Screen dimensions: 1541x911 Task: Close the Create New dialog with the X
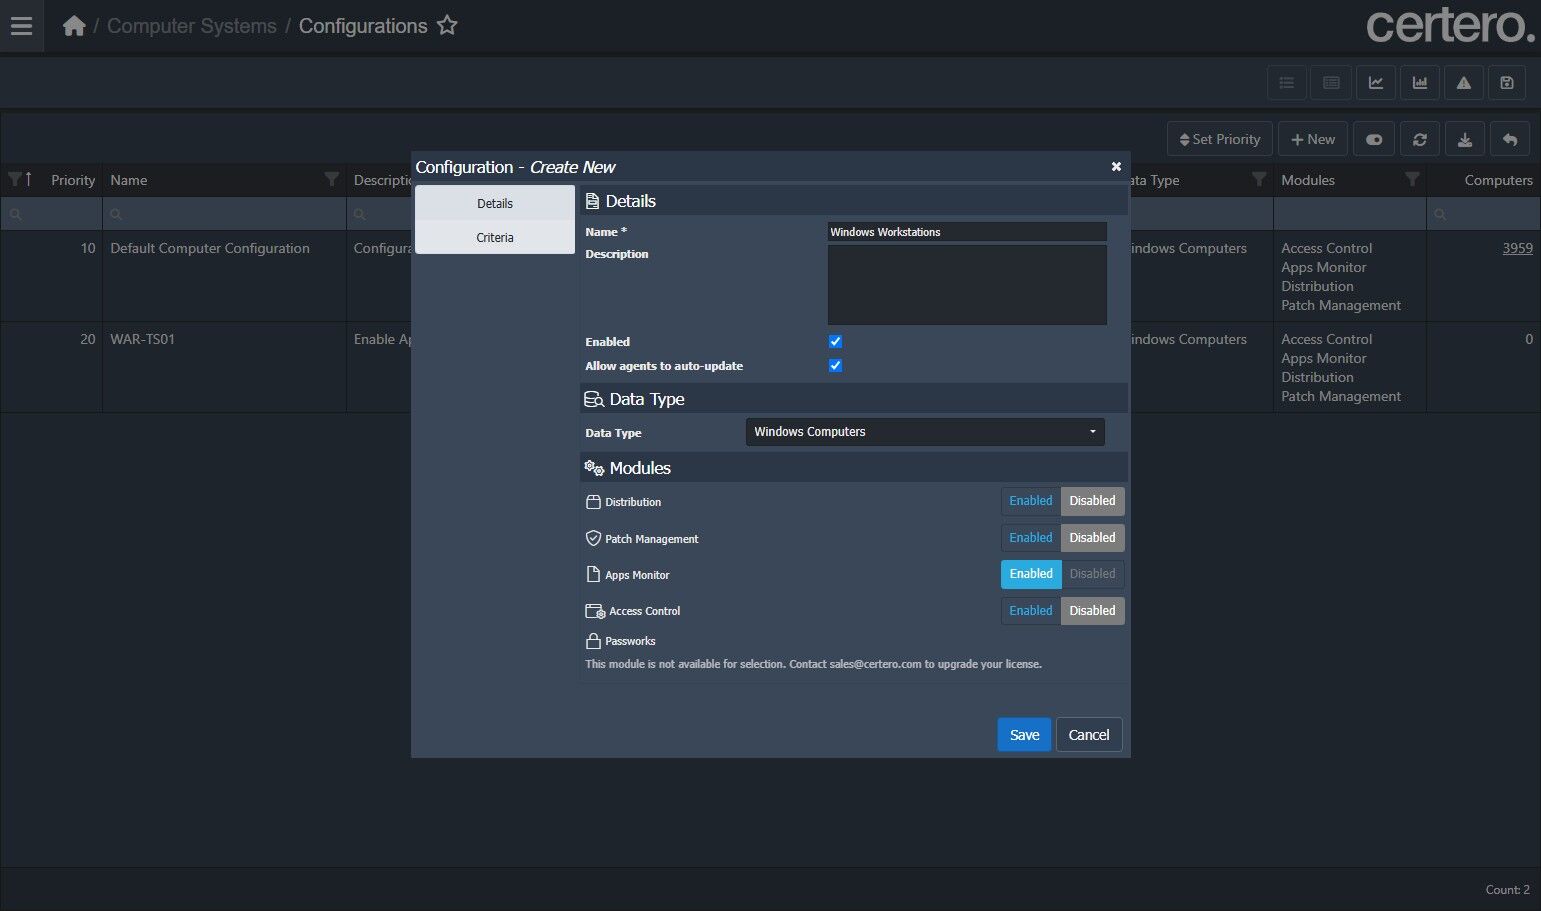pos(1116,167)
